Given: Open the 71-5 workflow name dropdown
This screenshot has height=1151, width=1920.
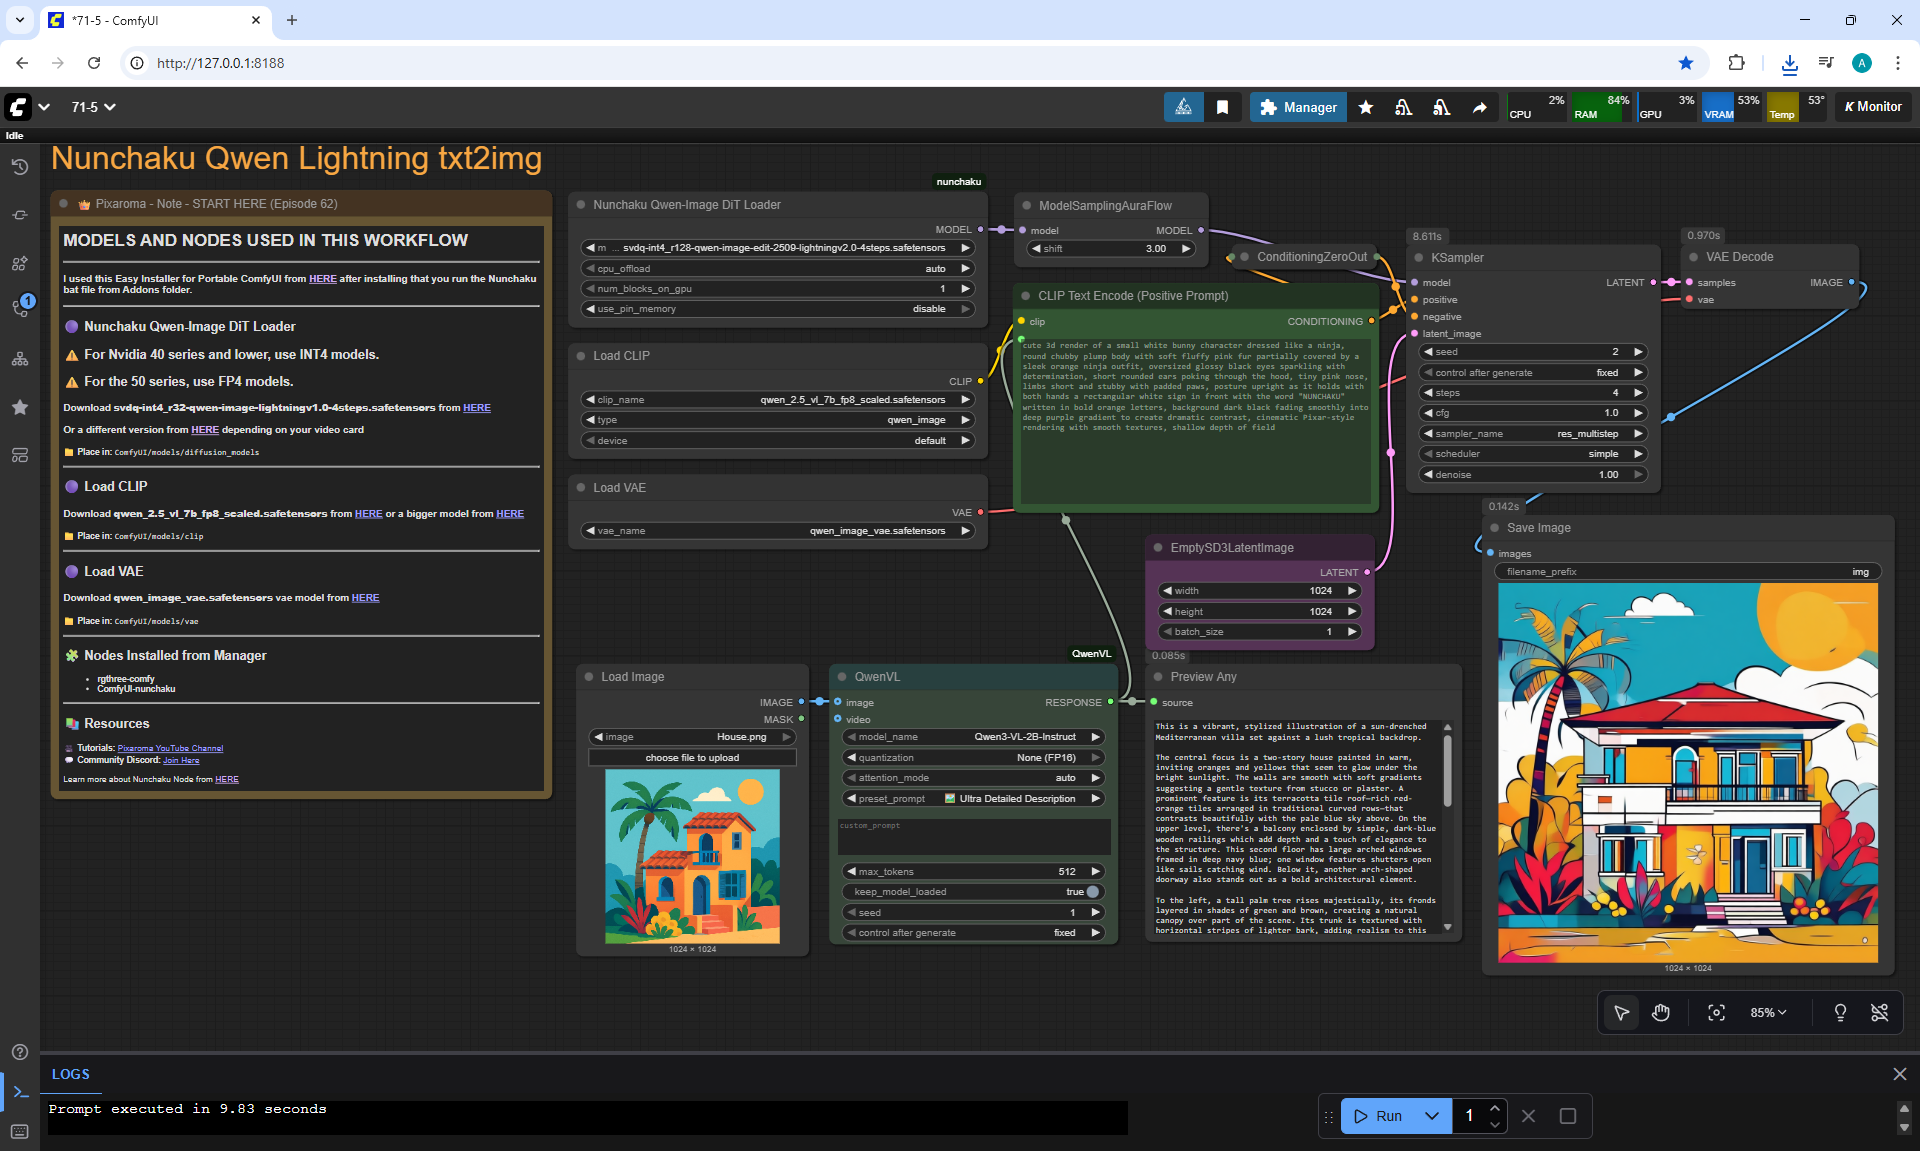Looking at the screenshot, I should tap(93, 107).
